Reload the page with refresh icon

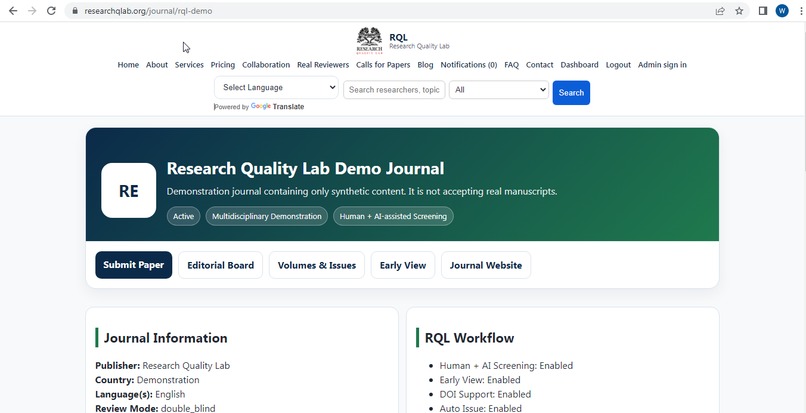click(51, 11)
